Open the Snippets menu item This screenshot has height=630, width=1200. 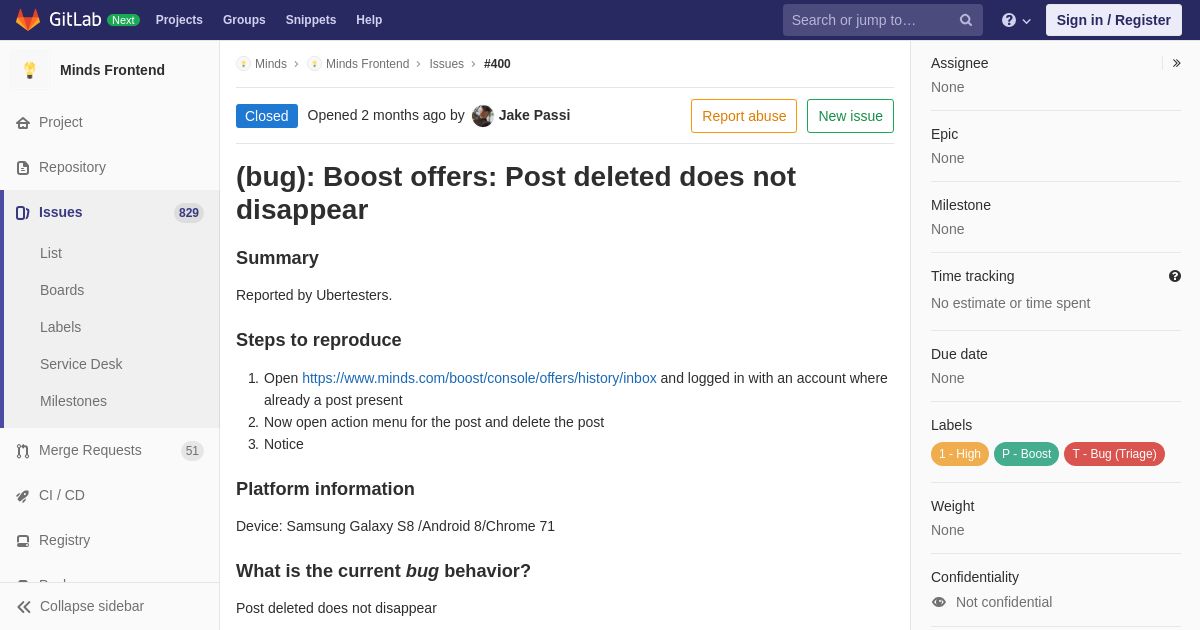[x=311, y=20]
